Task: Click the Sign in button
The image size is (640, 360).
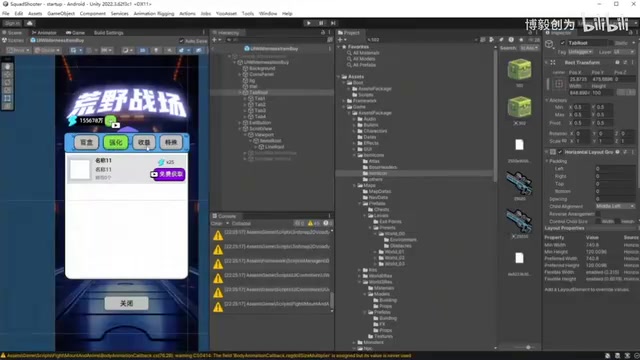Action: (x=13, y=23)
